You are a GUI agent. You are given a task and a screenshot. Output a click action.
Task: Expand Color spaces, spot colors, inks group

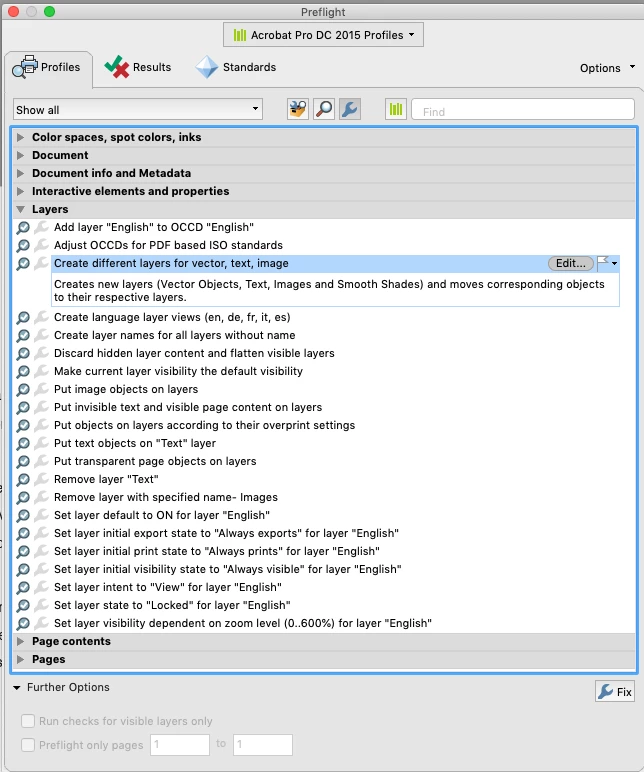[20, 137]
